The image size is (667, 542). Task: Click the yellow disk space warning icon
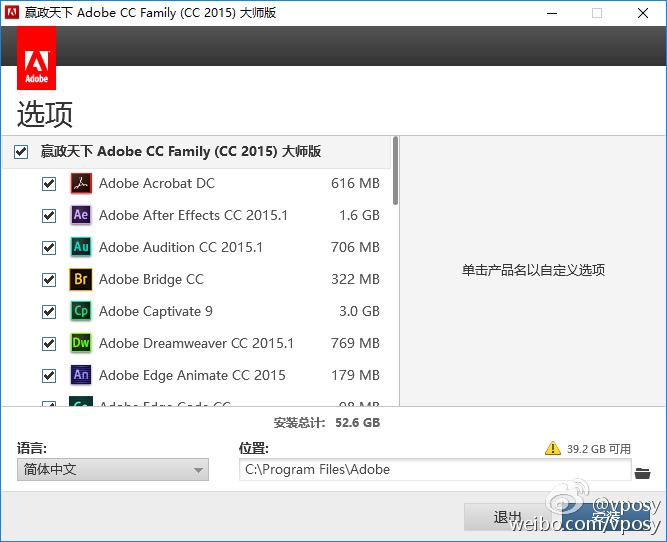pos(553,448)
